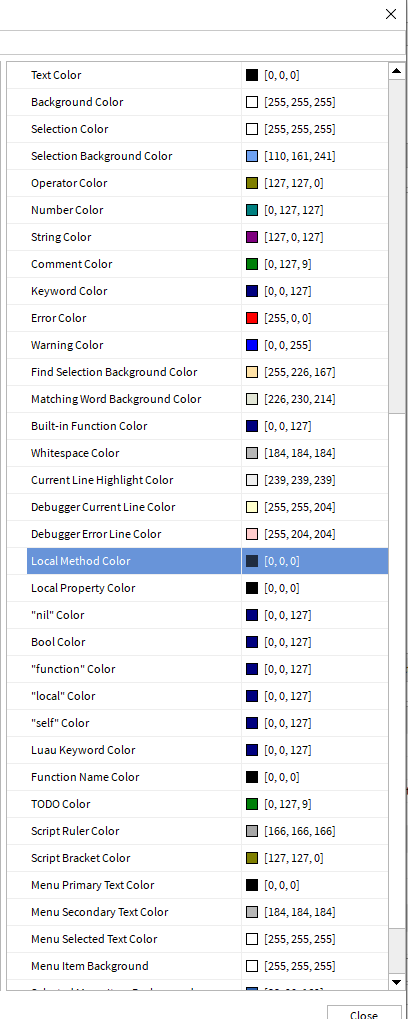Open the Comment Color green swatch
408x1019 pixels.
[252, 264]
